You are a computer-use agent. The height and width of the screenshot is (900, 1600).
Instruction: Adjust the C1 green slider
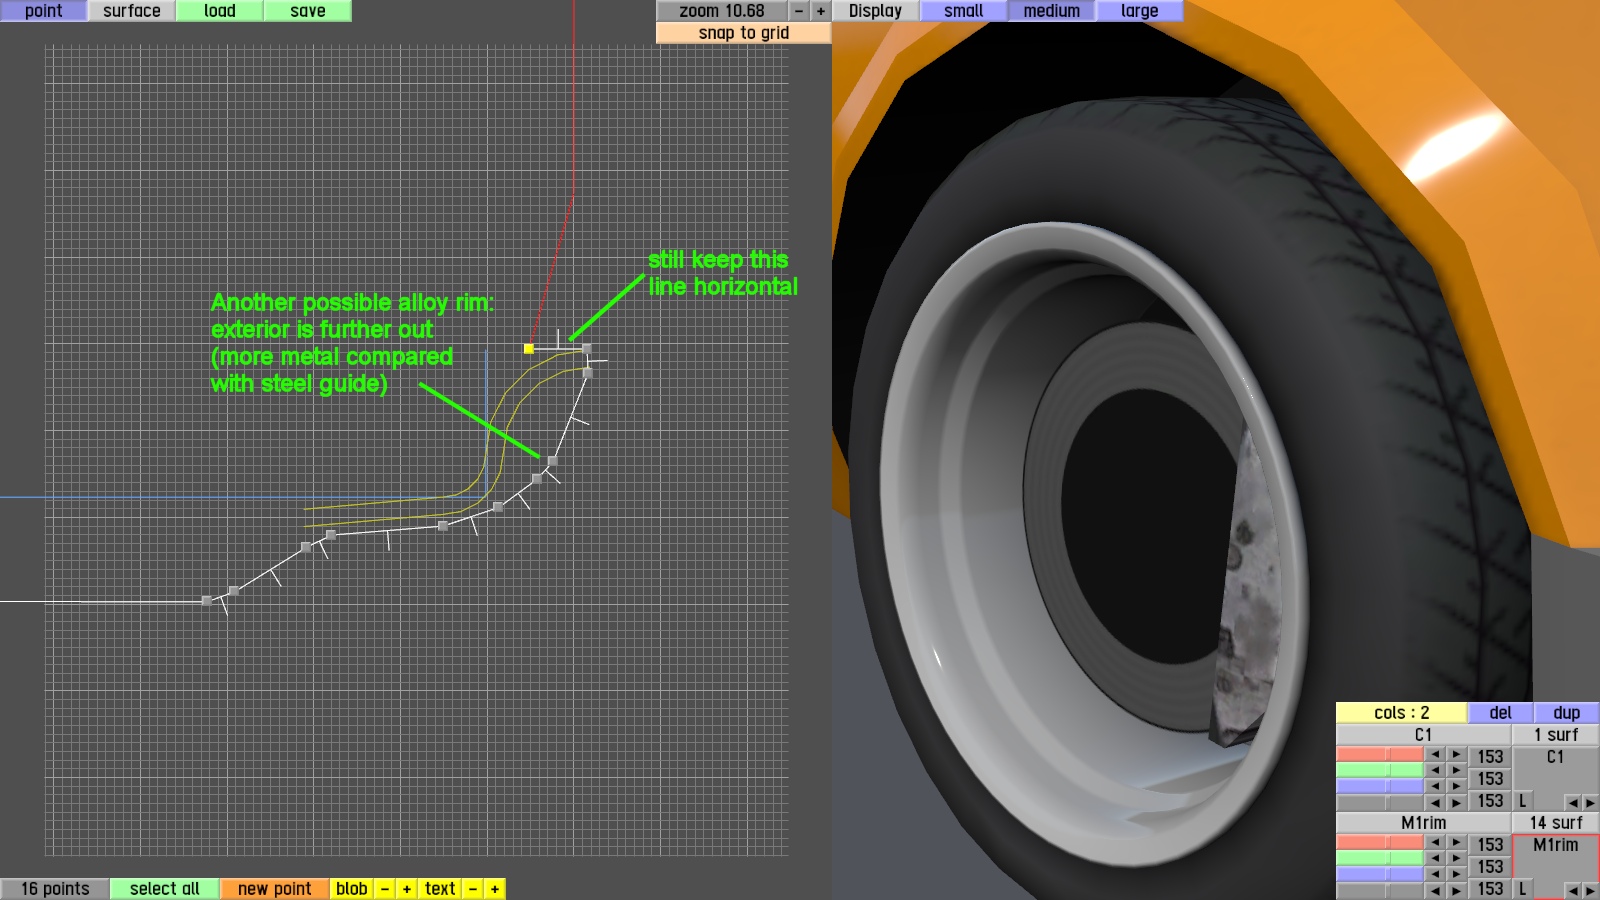click(1380, 770)
